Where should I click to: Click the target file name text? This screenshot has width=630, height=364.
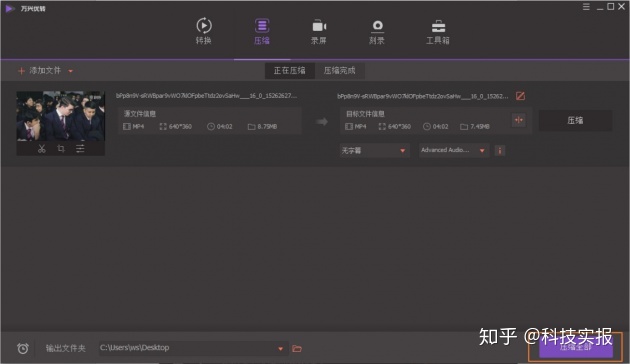tap(423, 96)
